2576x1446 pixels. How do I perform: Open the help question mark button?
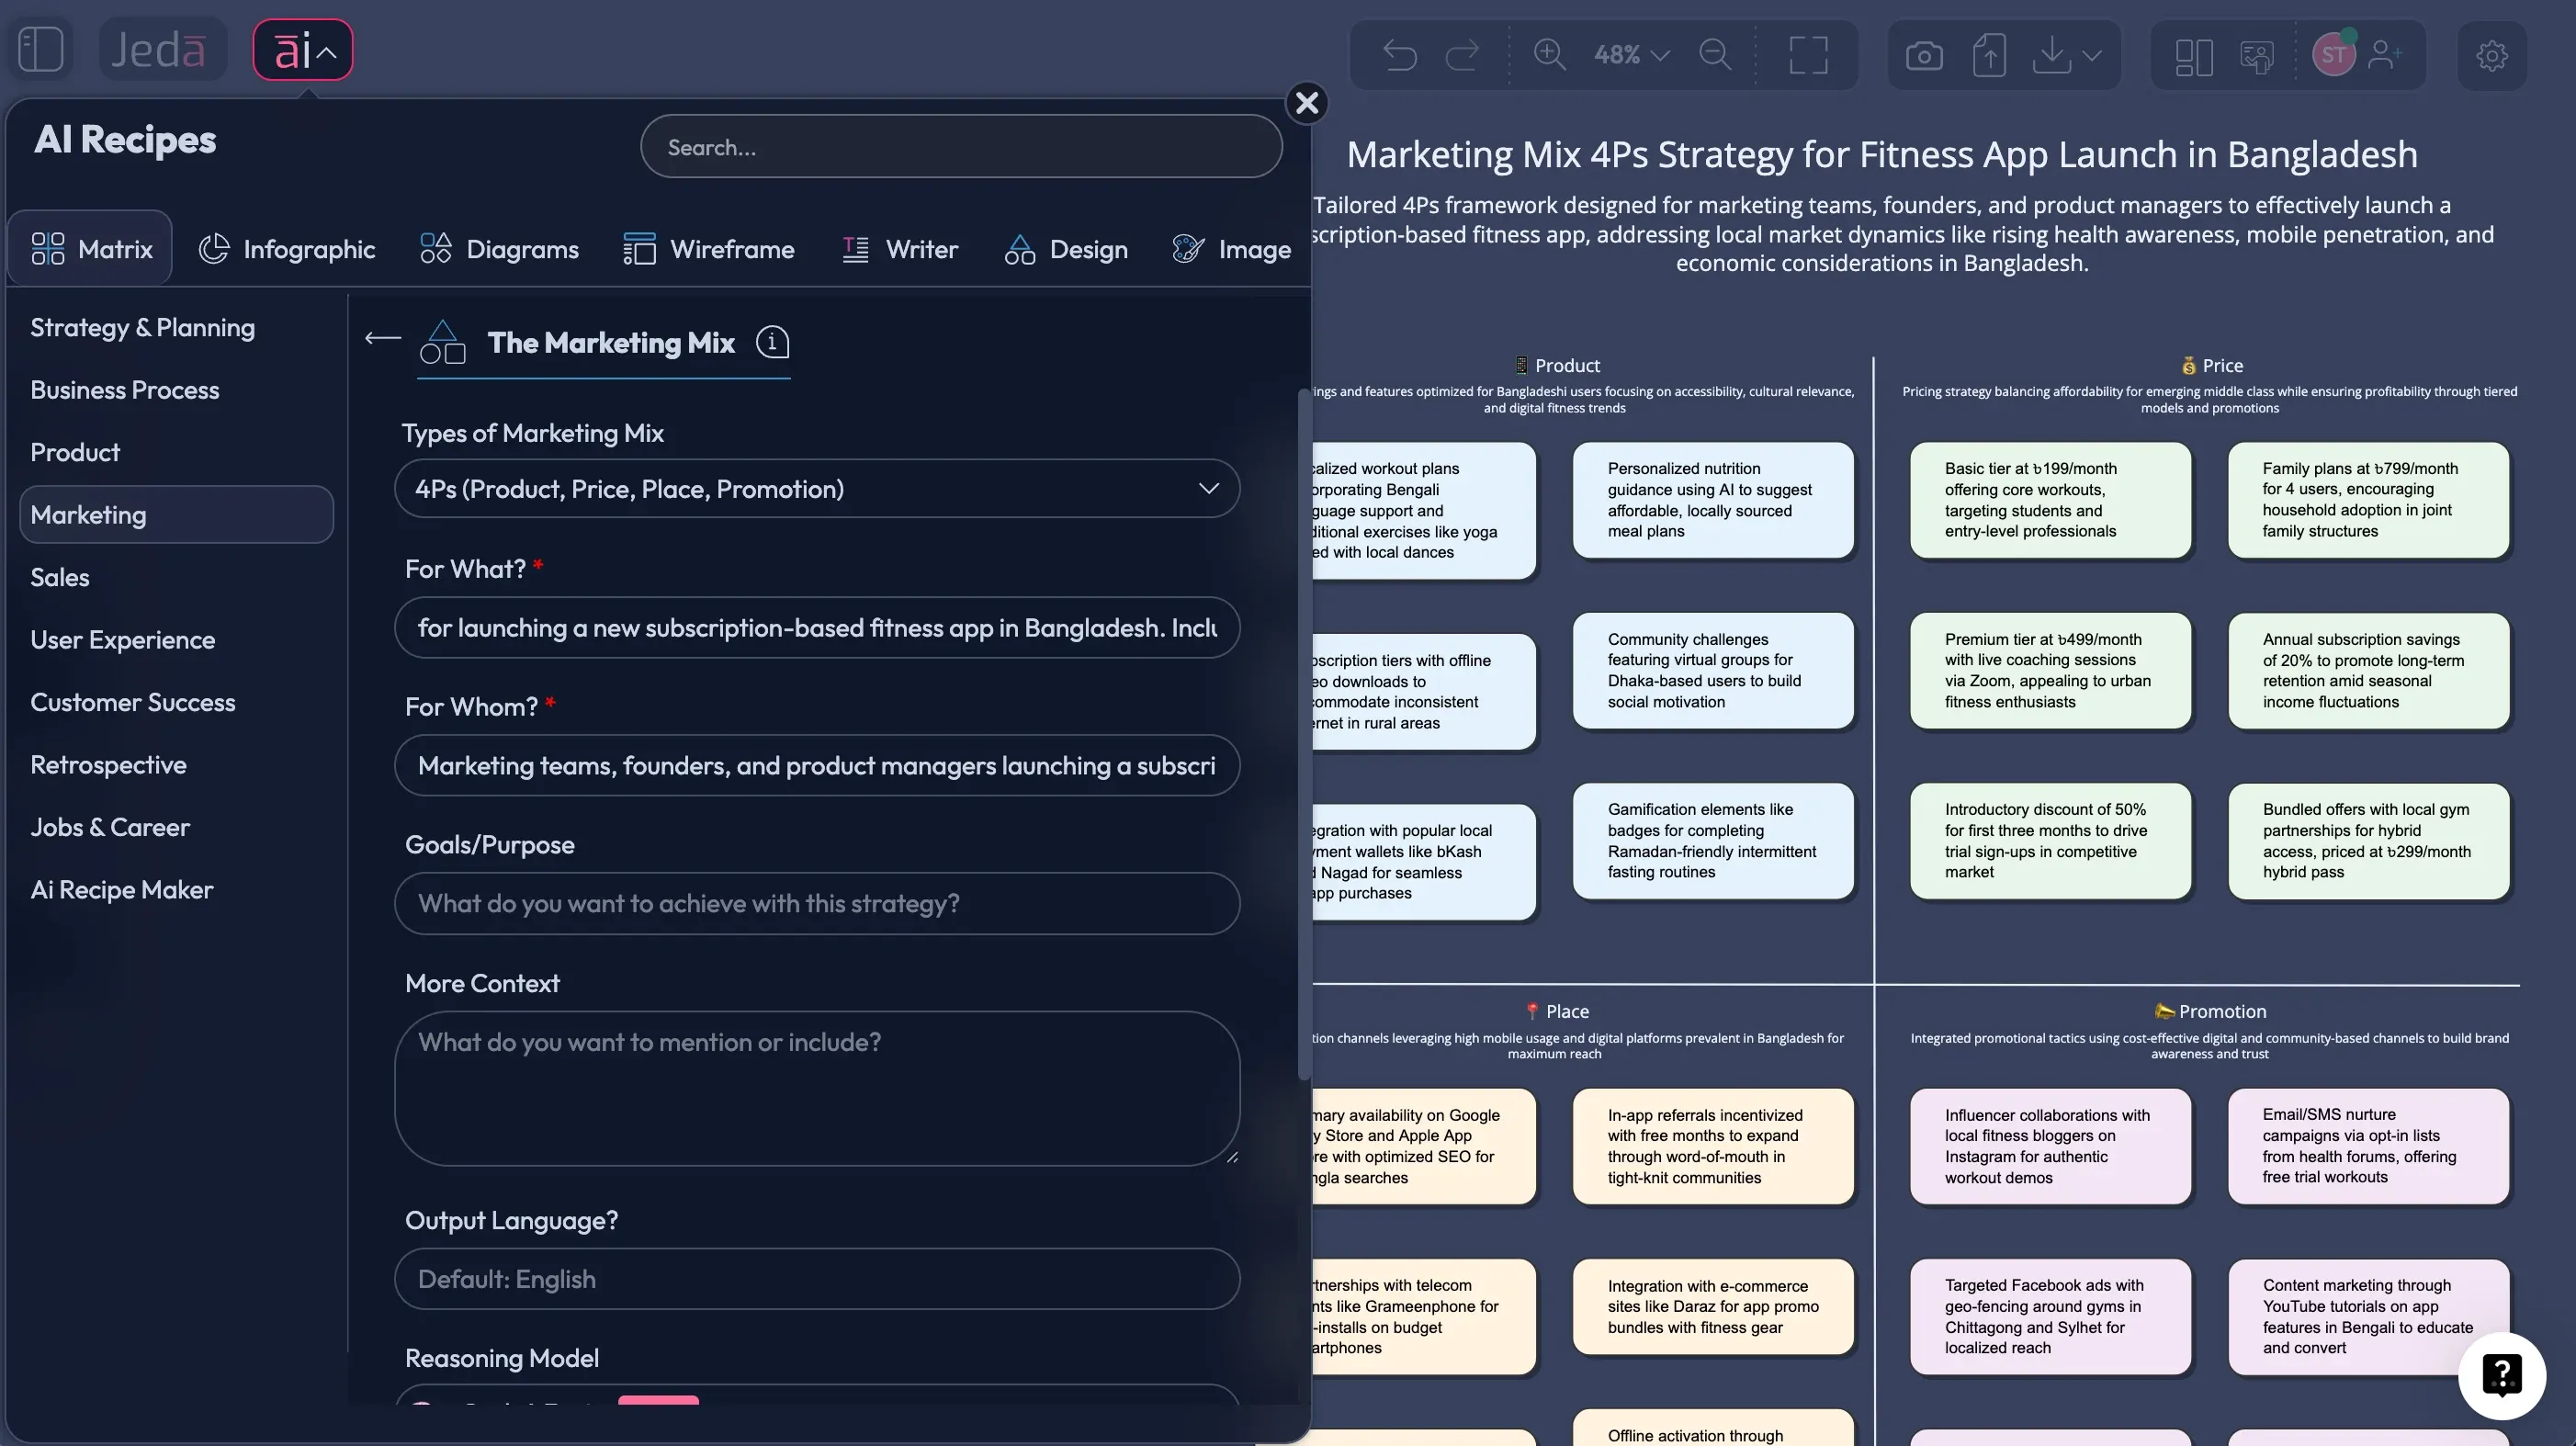[x=2503, y=1375]
